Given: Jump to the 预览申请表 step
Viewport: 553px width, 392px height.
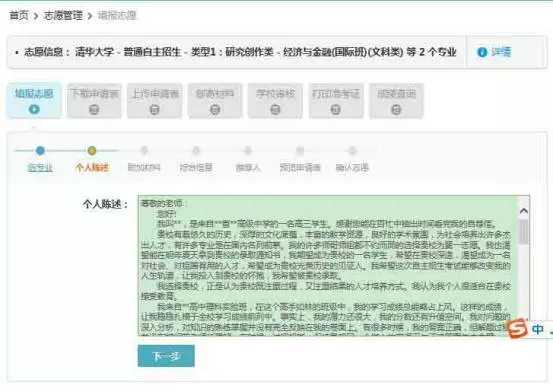Looking at the screenshot, I should tap(300, 168).
